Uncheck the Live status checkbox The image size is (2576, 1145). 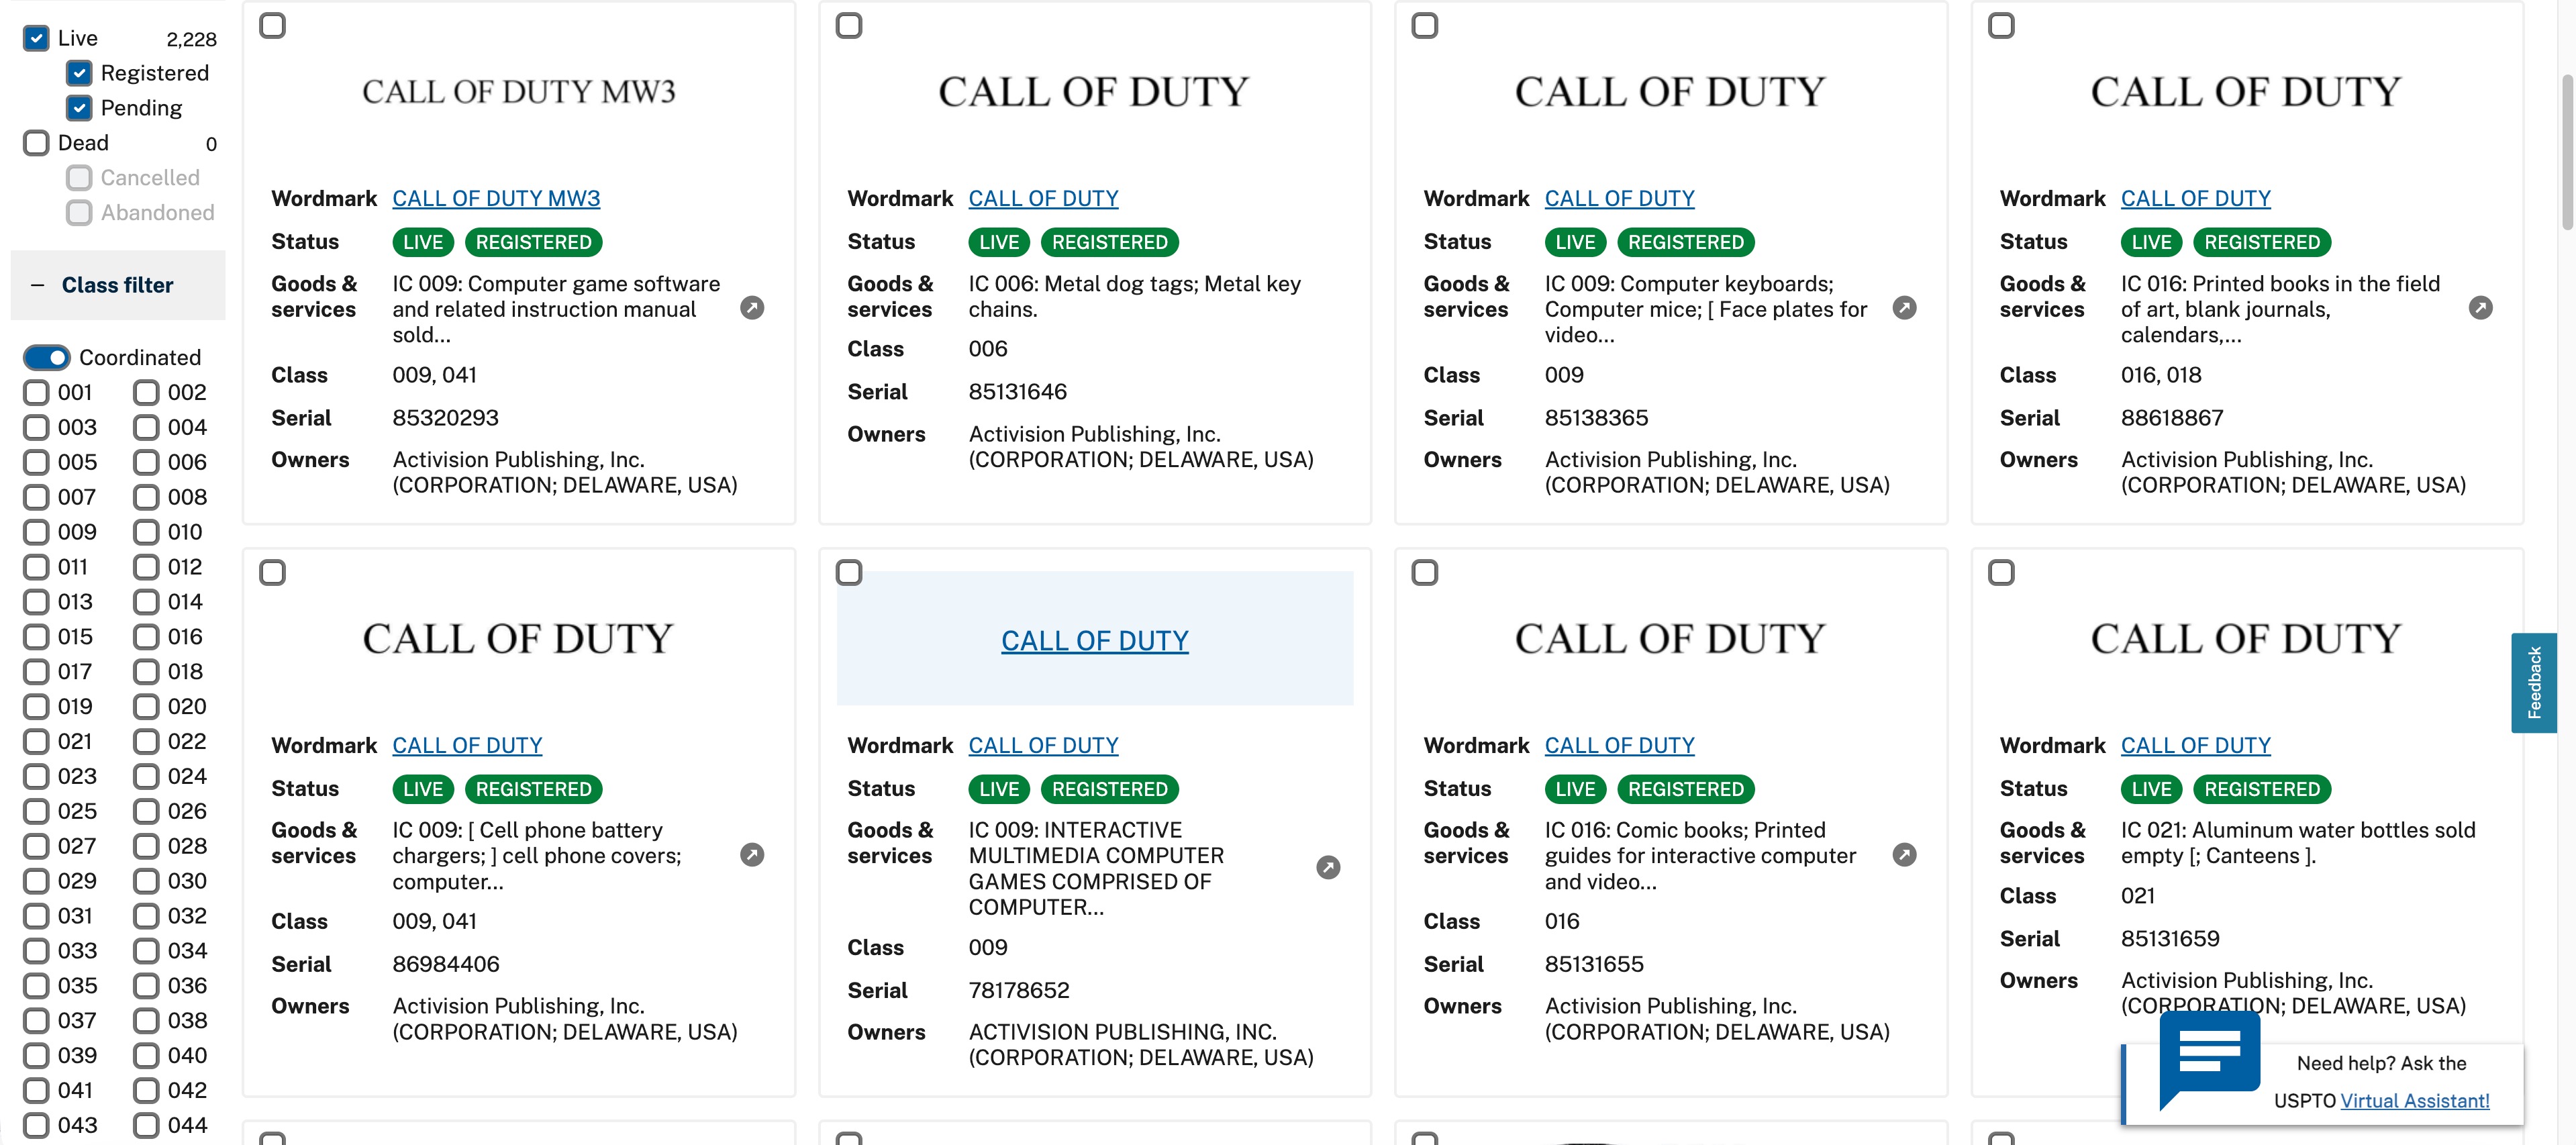36,38
